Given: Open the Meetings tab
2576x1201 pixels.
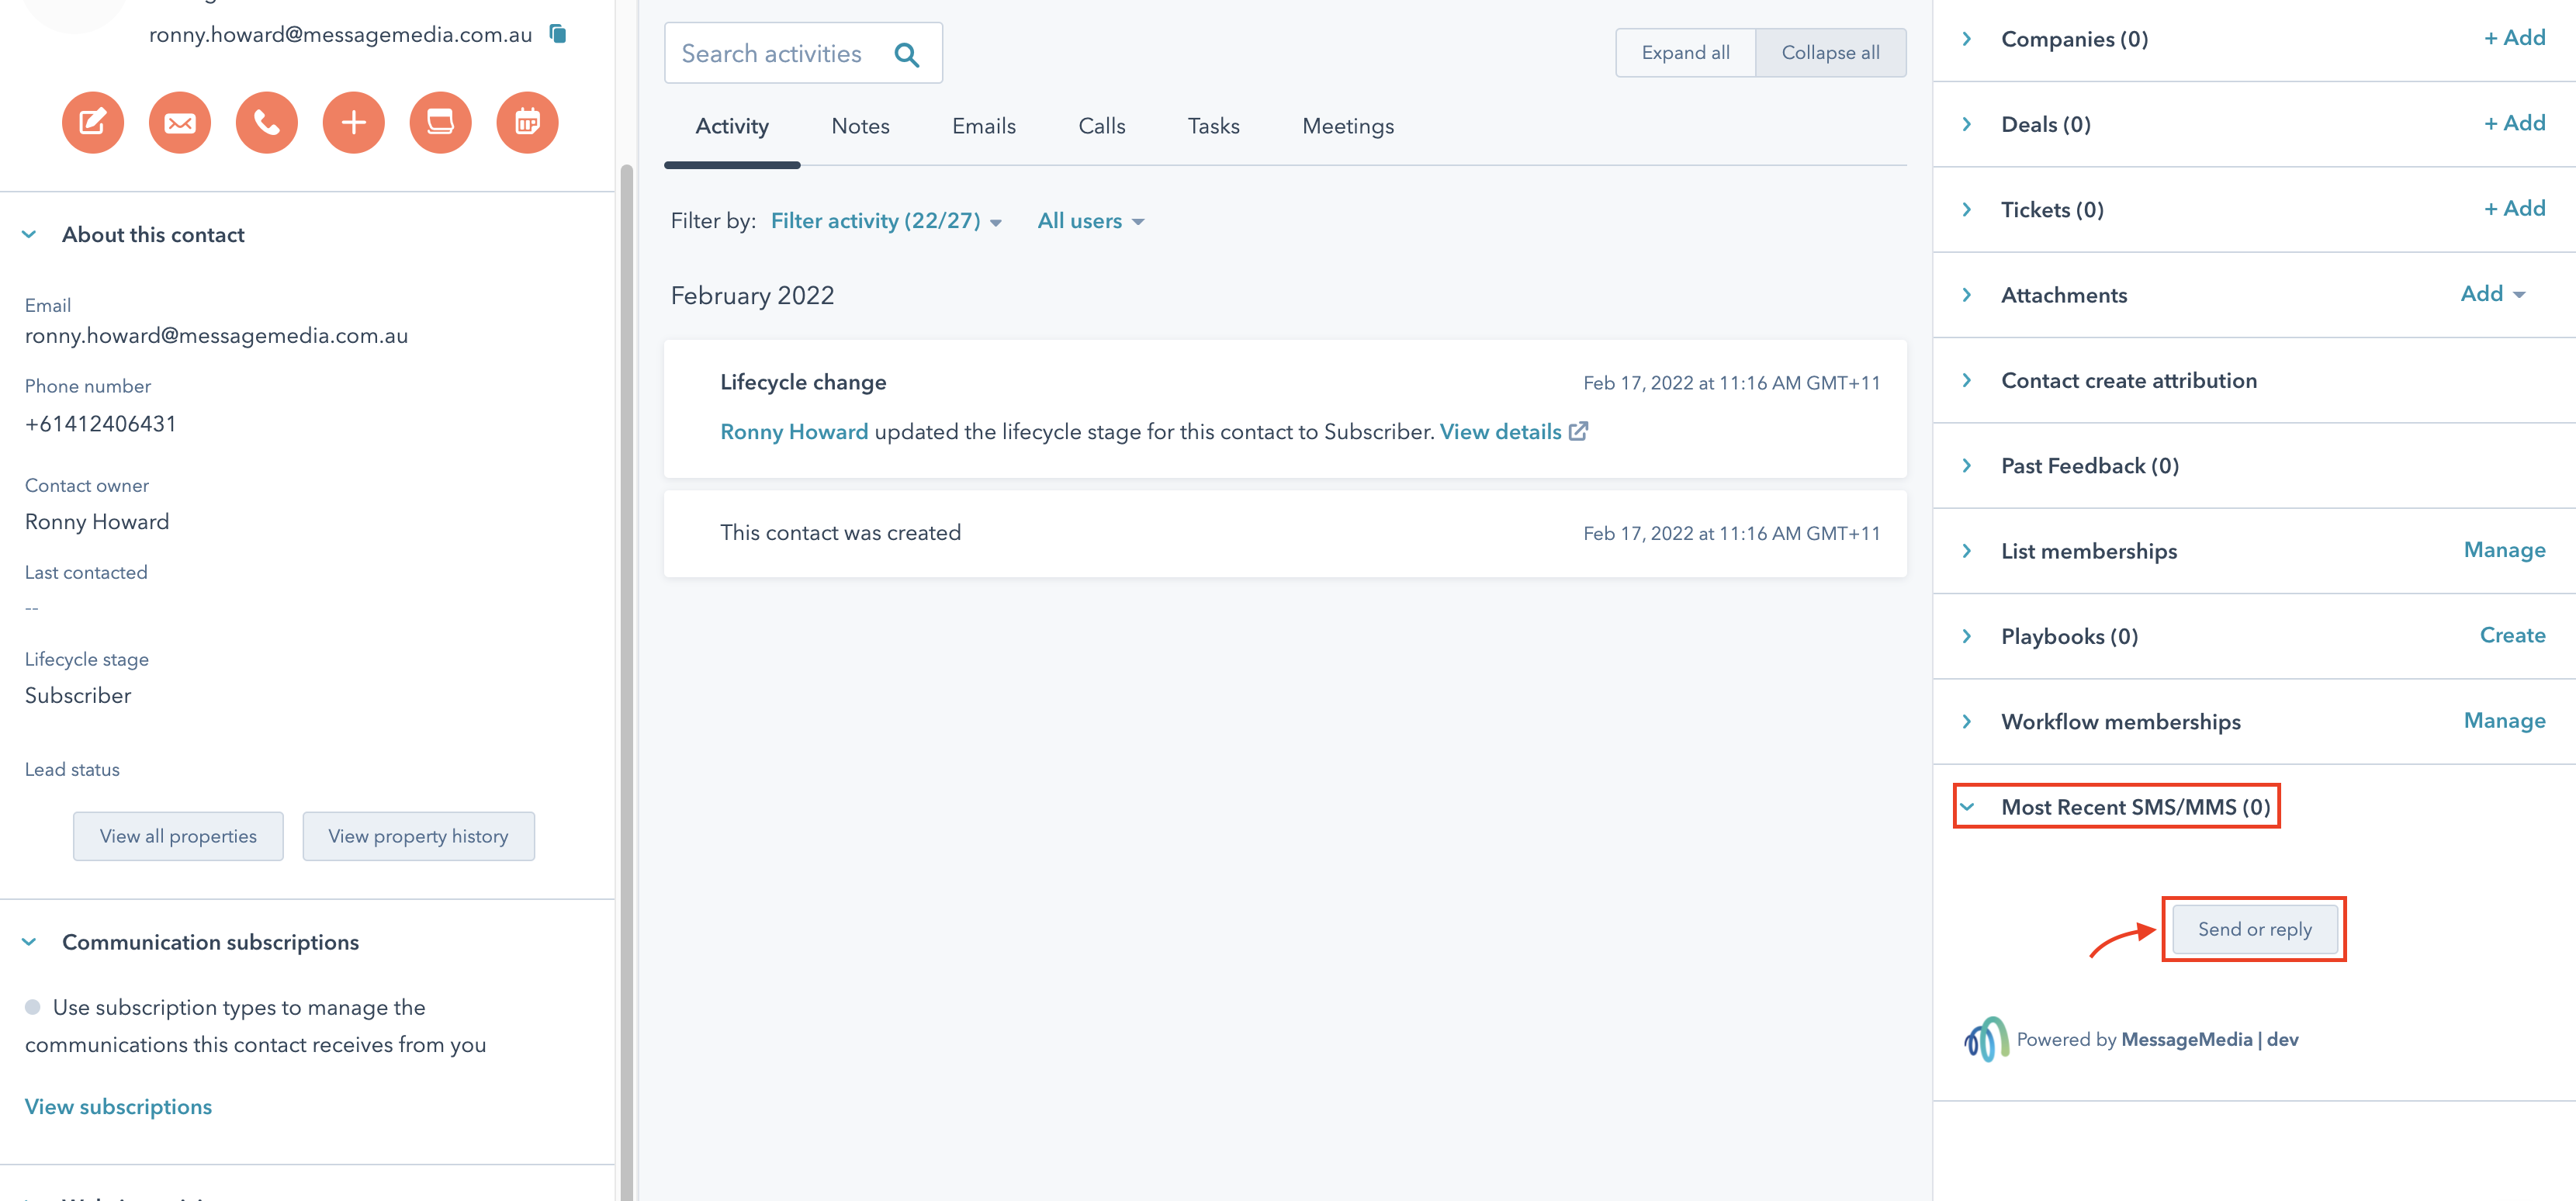Looking at the screenshot, I should [x=1347, y=126].
